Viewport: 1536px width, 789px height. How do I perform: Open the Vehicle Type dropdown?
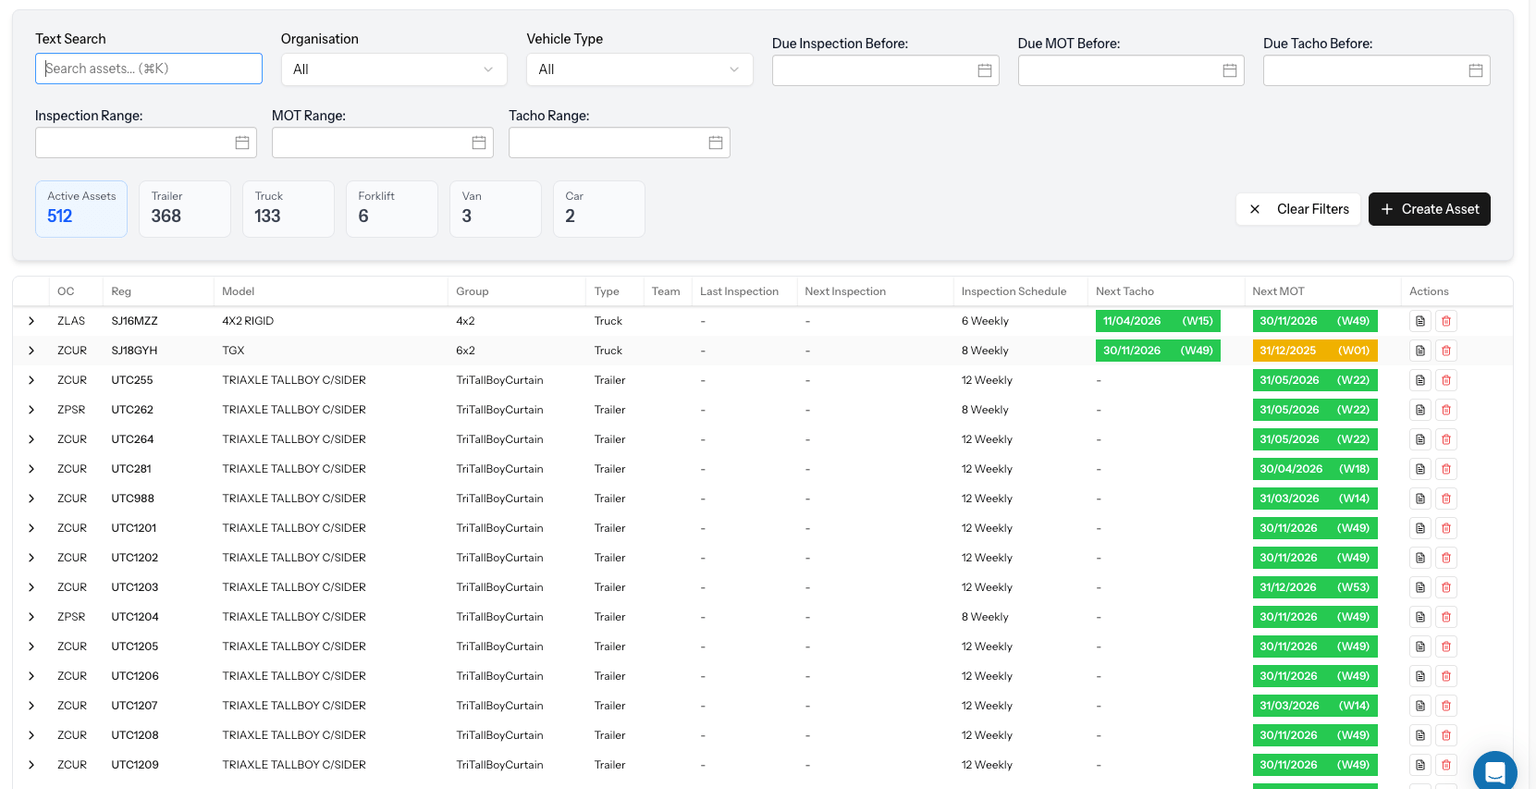[x=639, y=69]
